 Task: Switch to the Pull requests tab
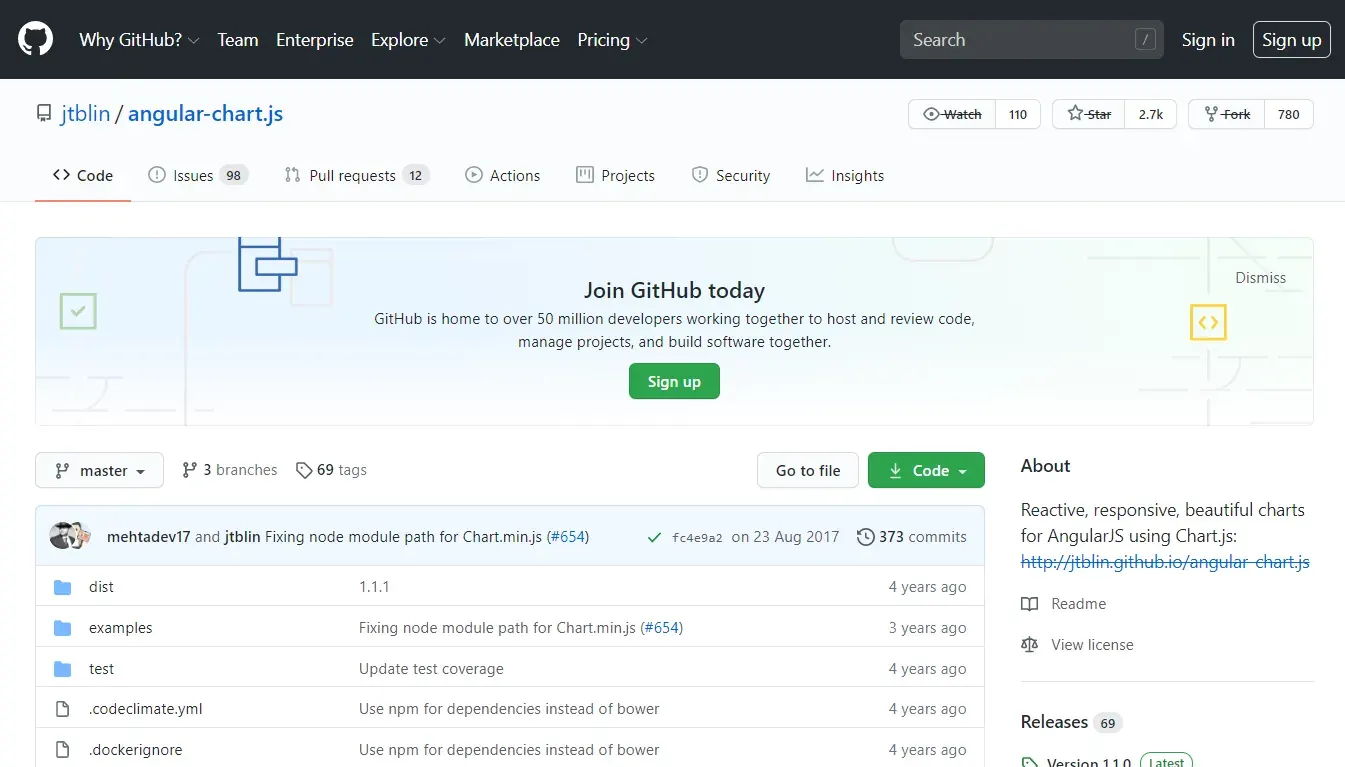click(356, 175)
